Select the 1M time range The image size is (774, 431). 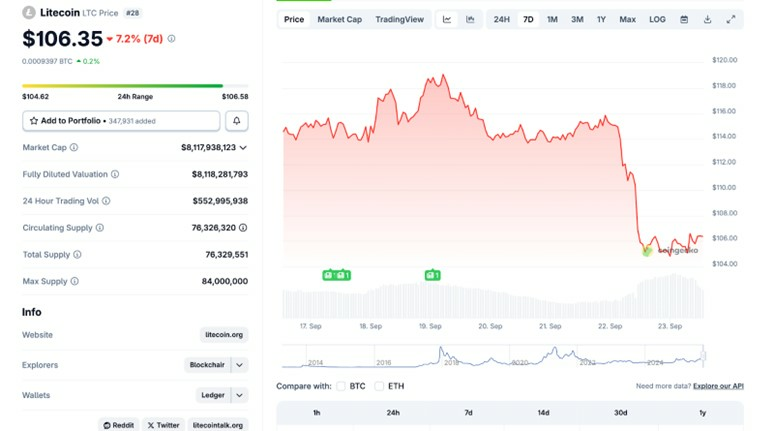[552, 20]
